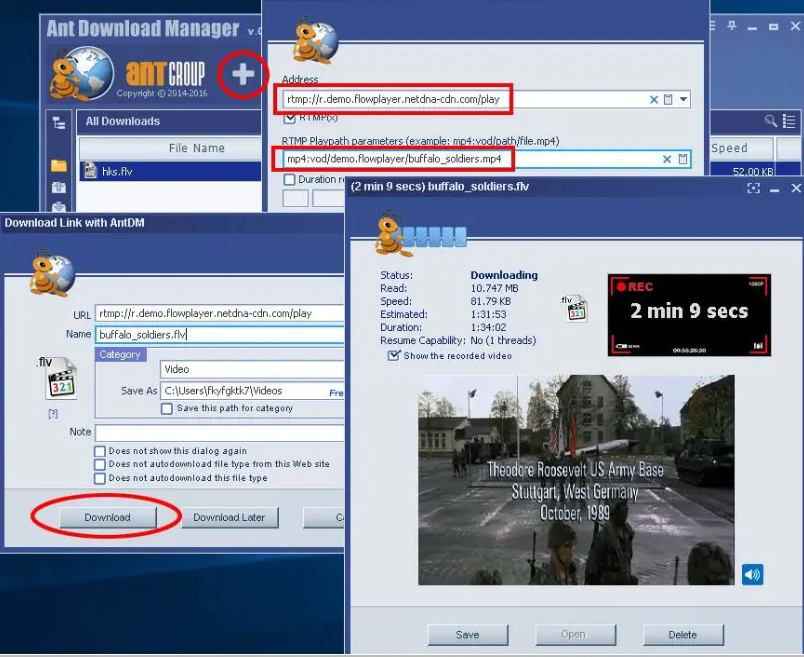
Task: Click the Download Later button
Action: coord(229,517)
